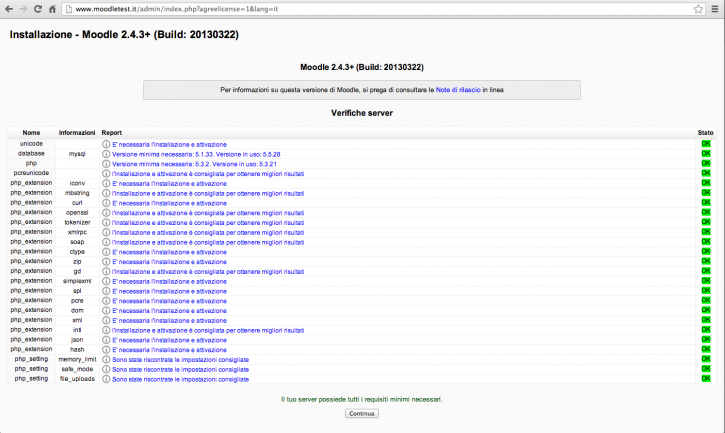Click the OK status for file_uploads row

tap(706, 378)
